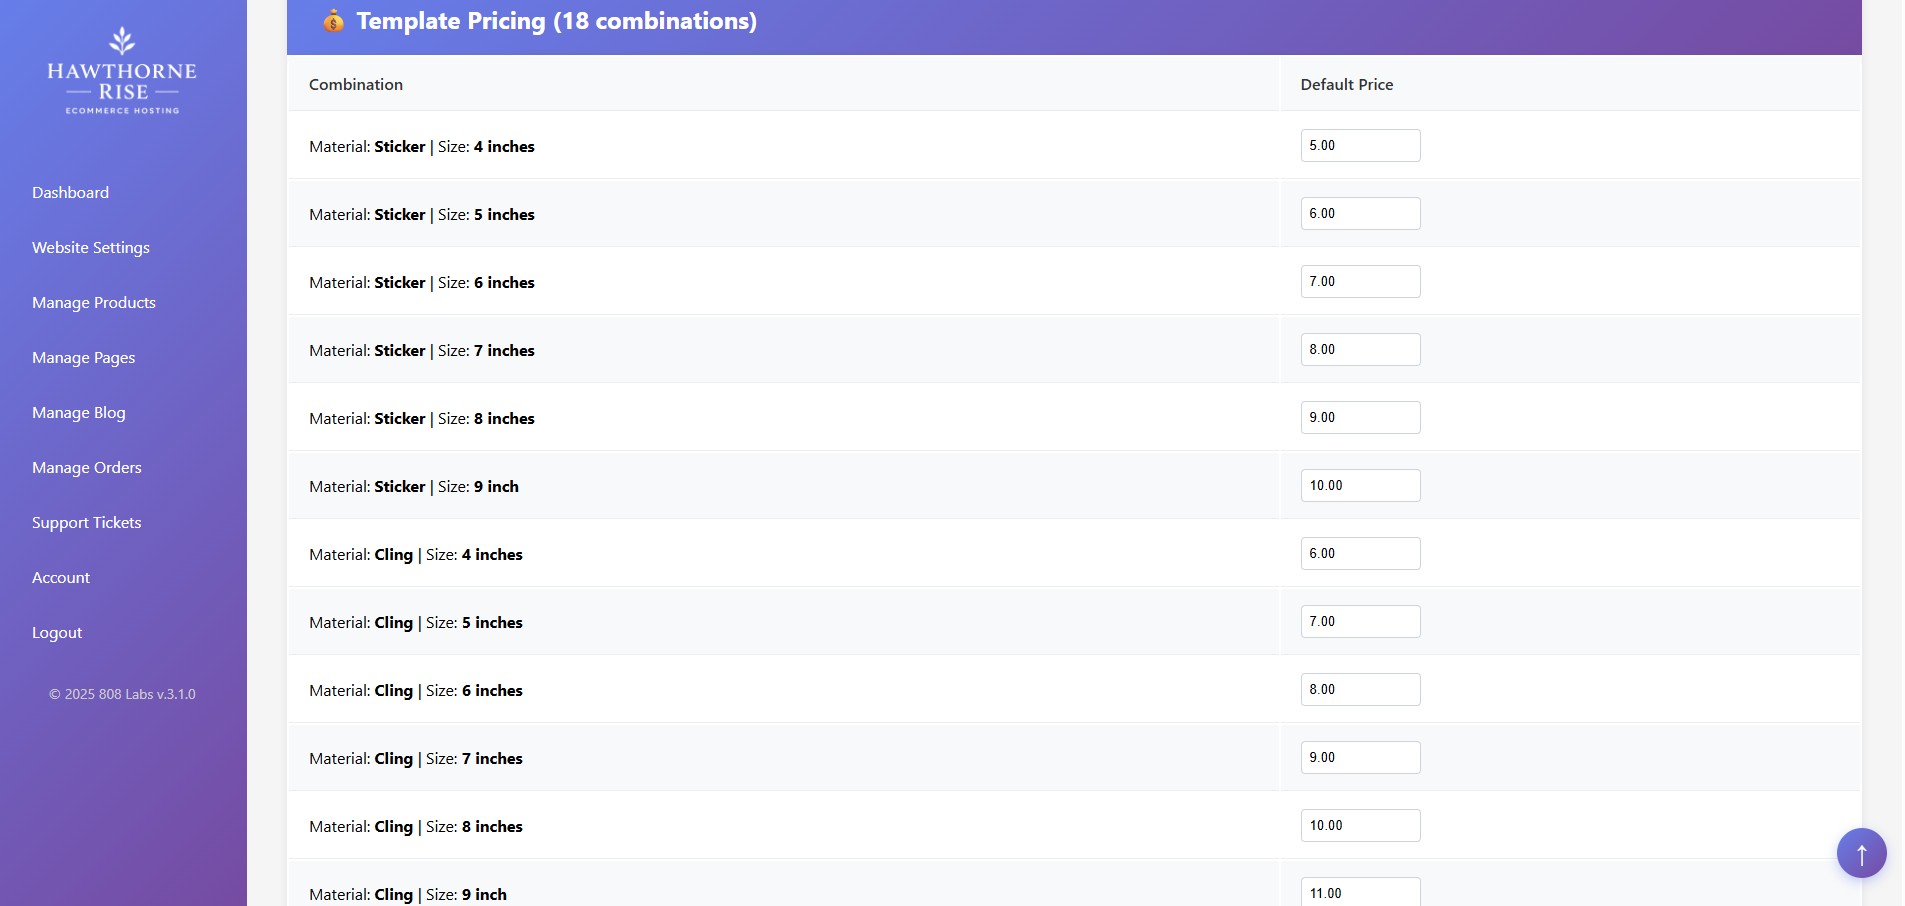The height and width of the screenshot is (906, 1905).
Task: Open the Dashboard page
Action: (x=70, y=192)
